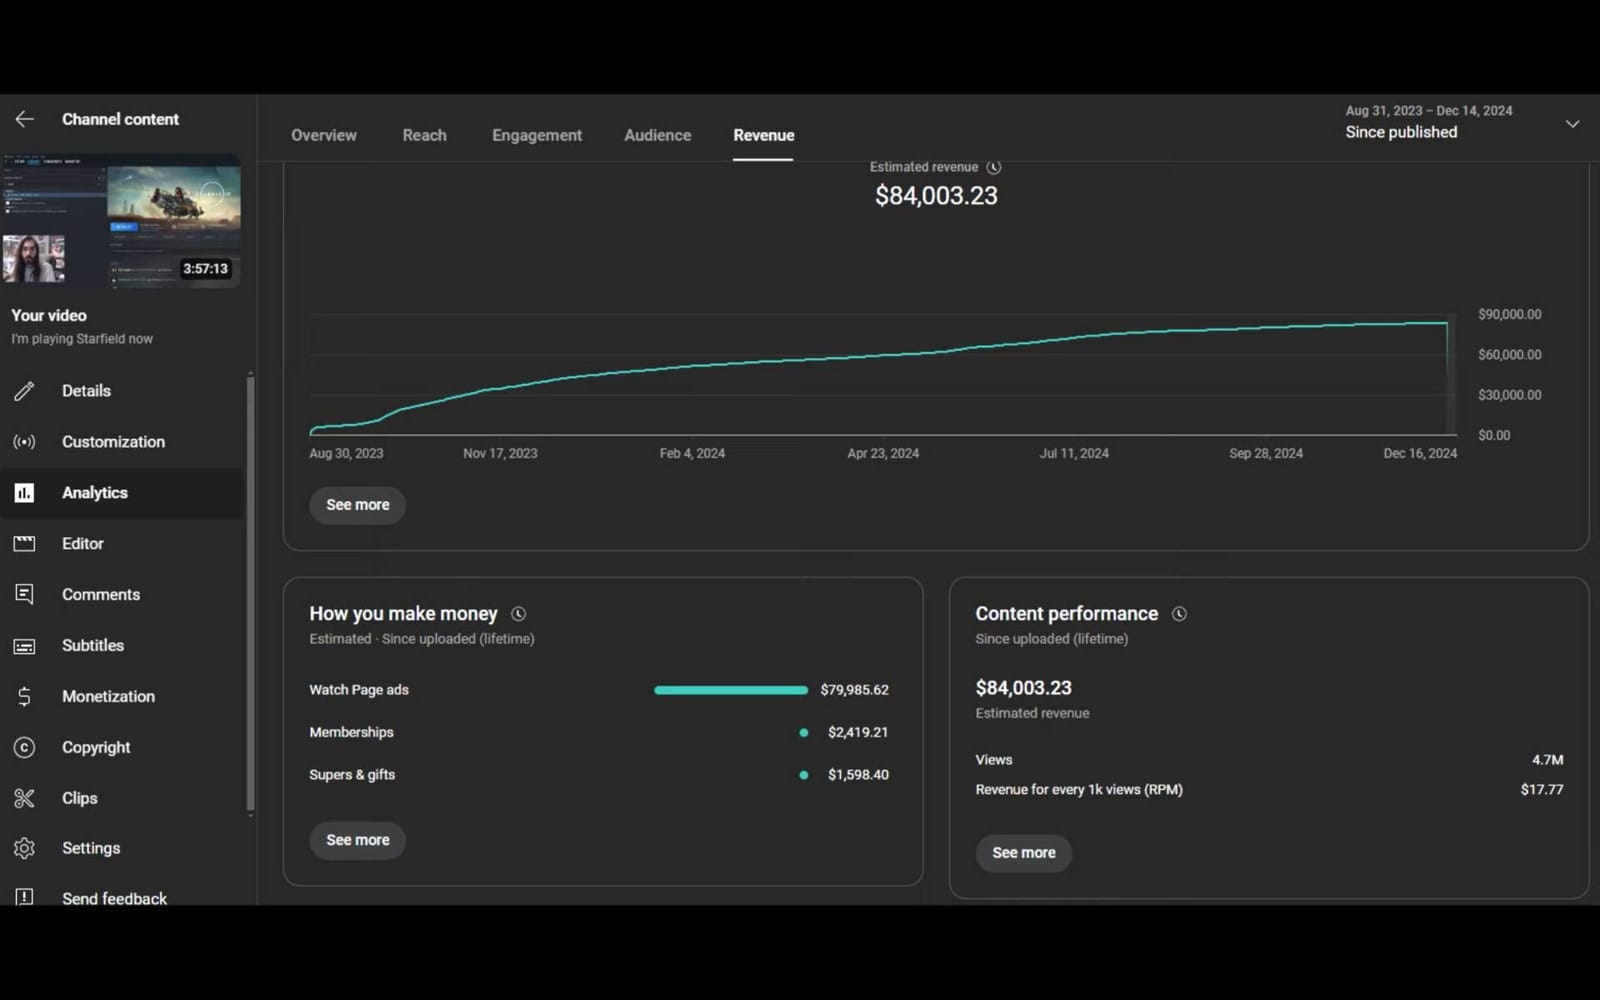
Task: Open Send feedback at the sidebar bottom
Action: pos(24,897)
